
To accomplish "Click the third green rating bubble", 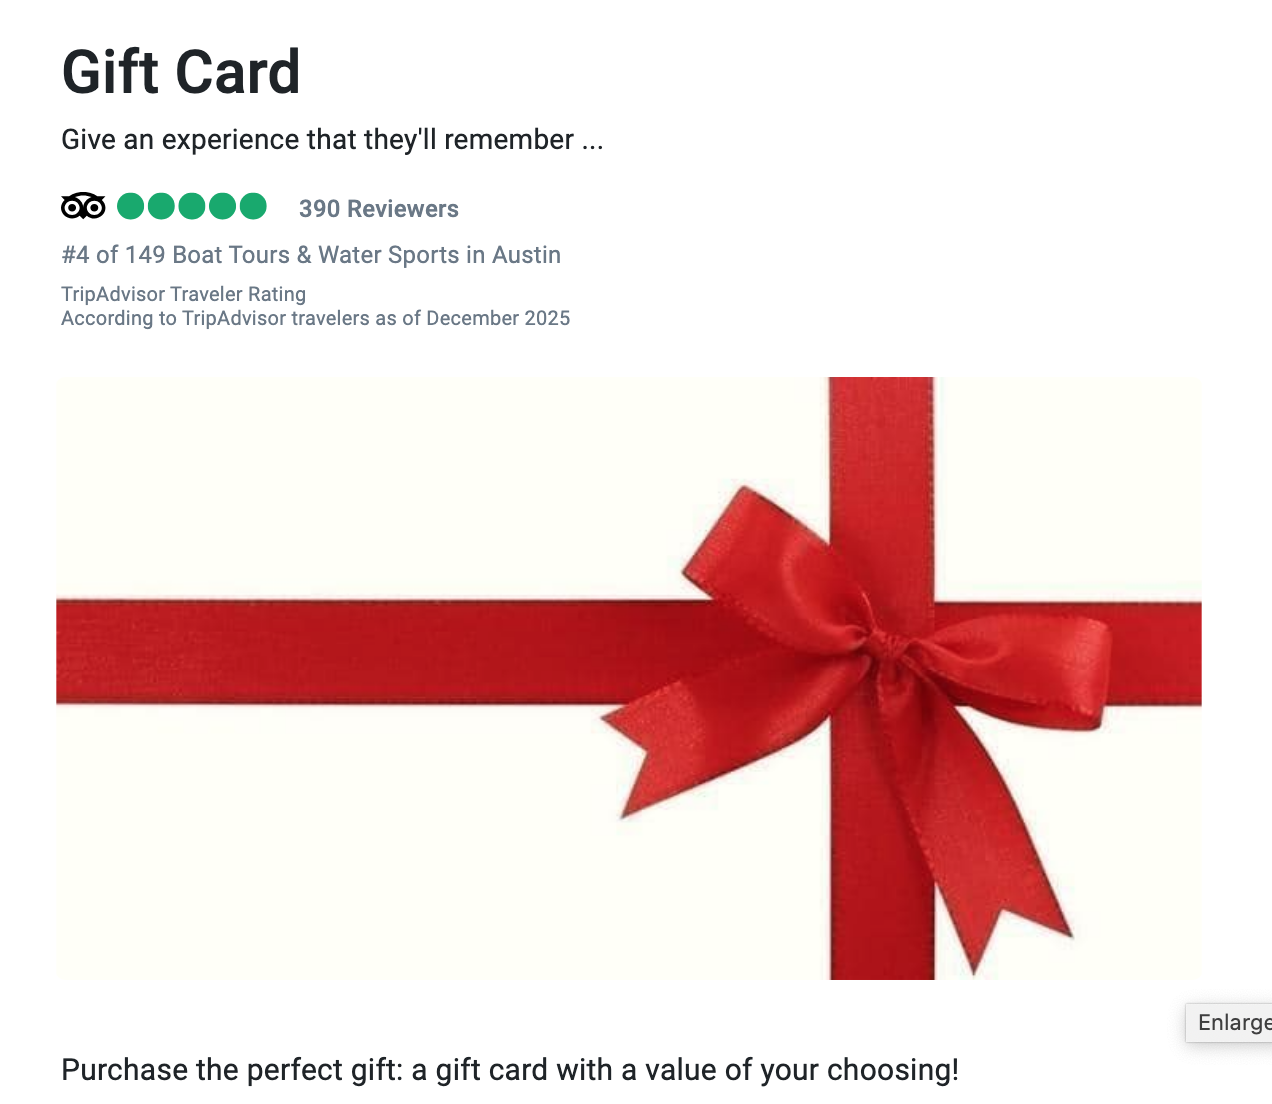I will tap(192, 206).
